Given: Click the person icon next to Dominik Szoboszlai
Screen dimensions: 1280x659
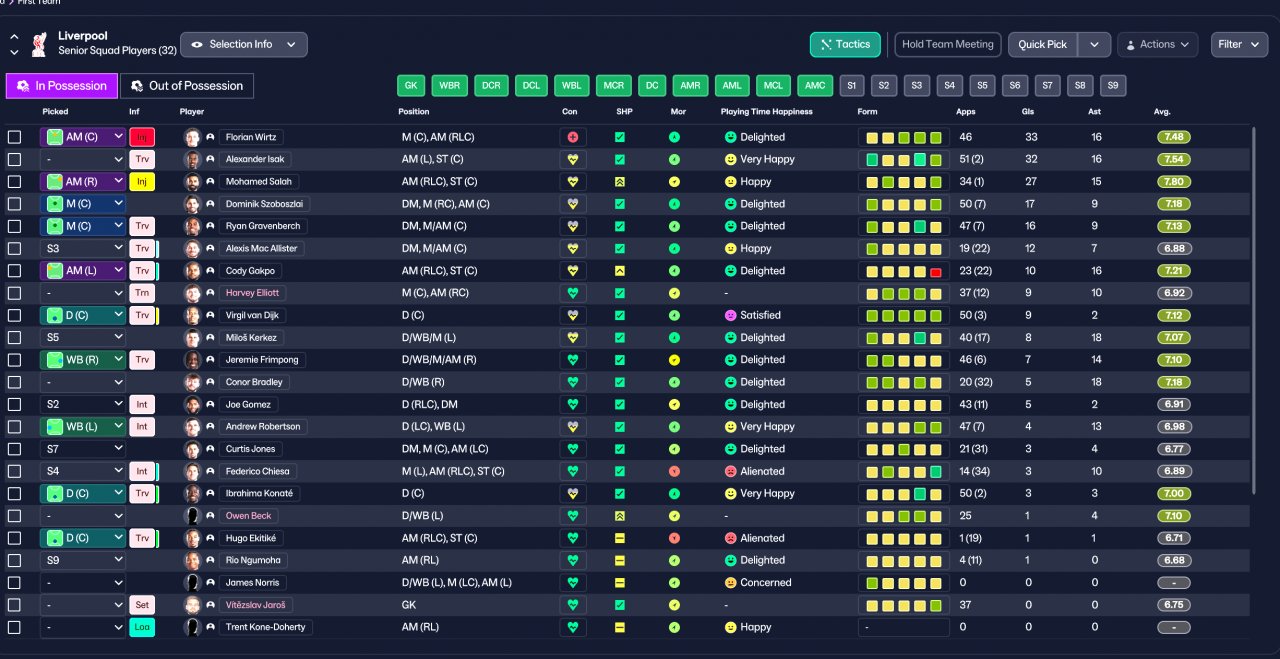Looking at the screenshot, I should pyautogui.click(x=210, y=204).
